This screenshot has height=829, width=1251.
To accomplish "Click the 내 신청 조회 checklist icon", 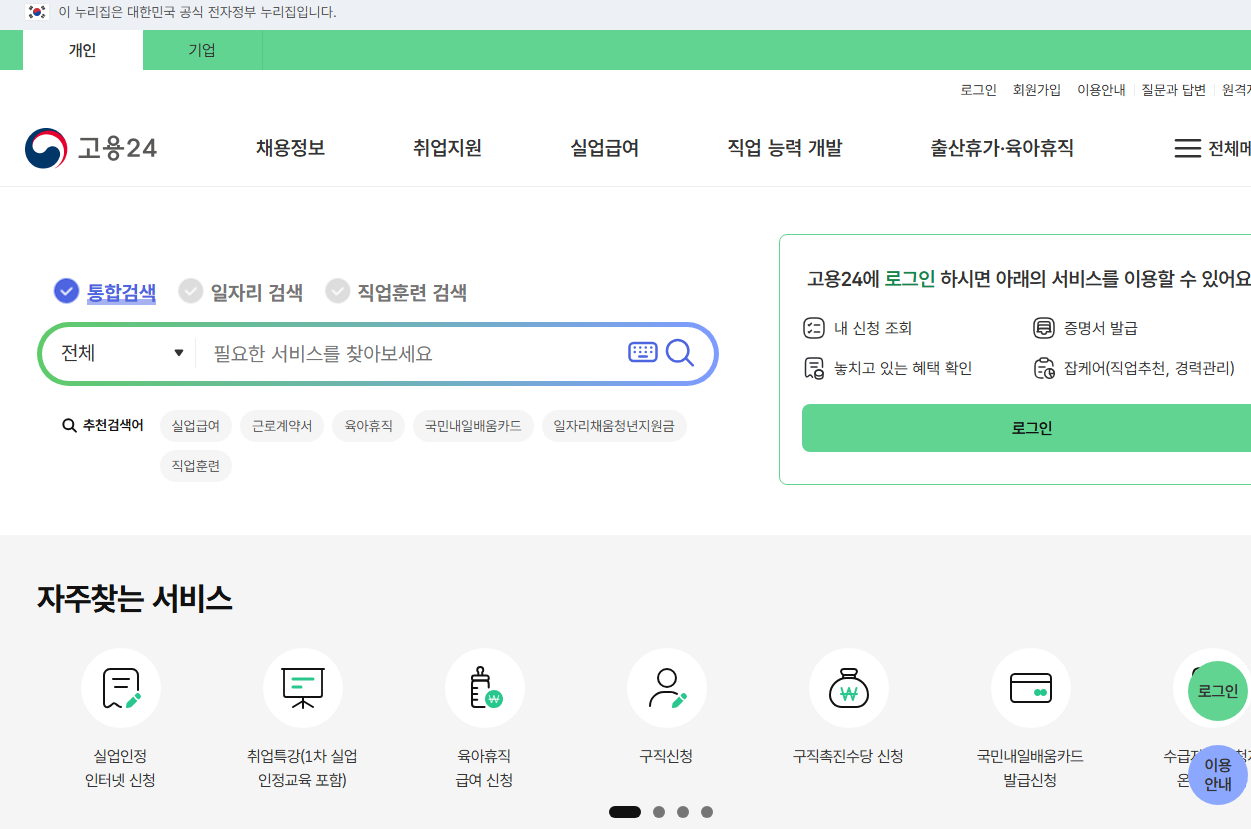I will 813,328.
